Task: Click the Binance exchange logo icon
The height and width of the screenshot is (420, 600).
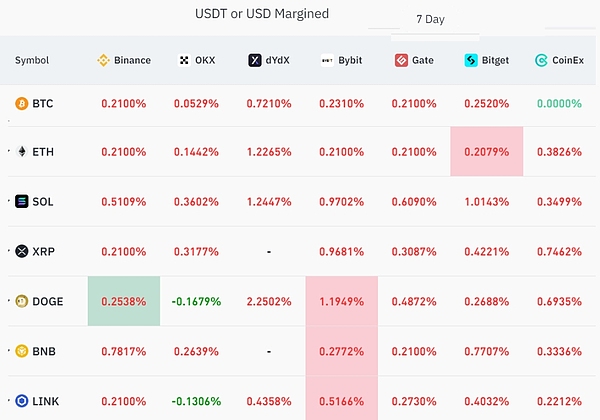Action: coord(102,60)
